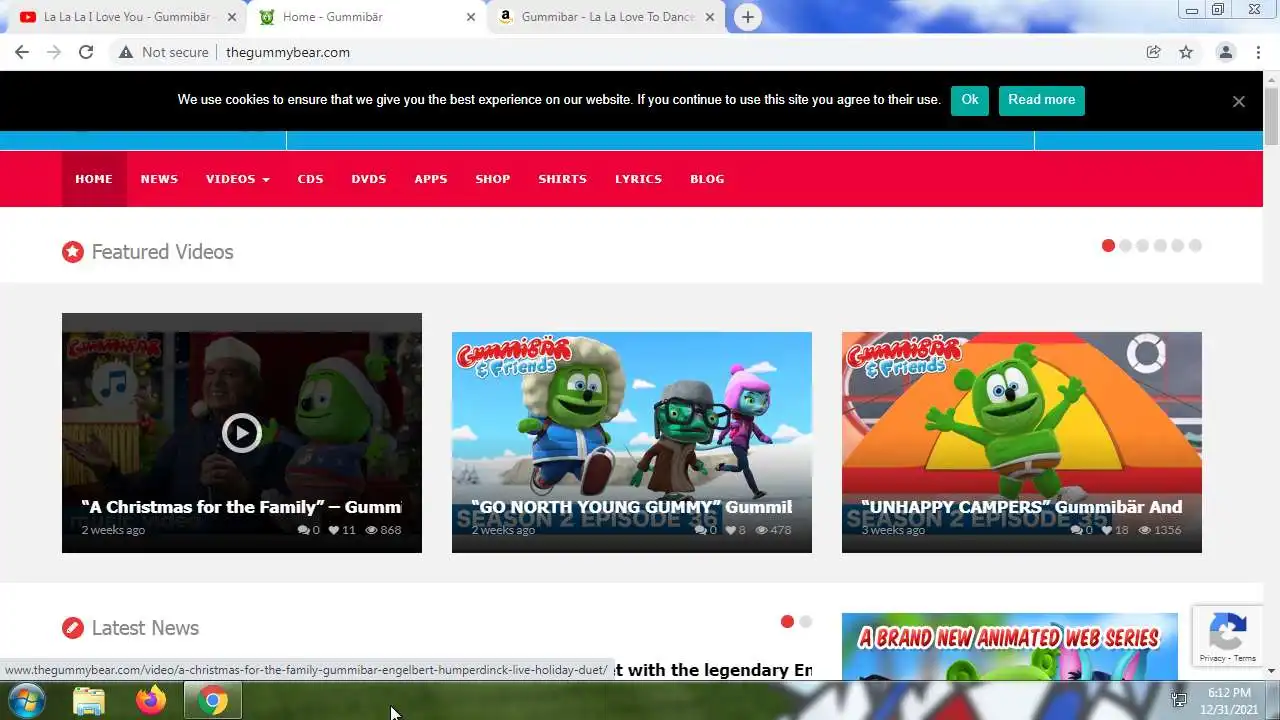
Task: Switch to the YouTube La La La tab
Action: tap(128, 17)
